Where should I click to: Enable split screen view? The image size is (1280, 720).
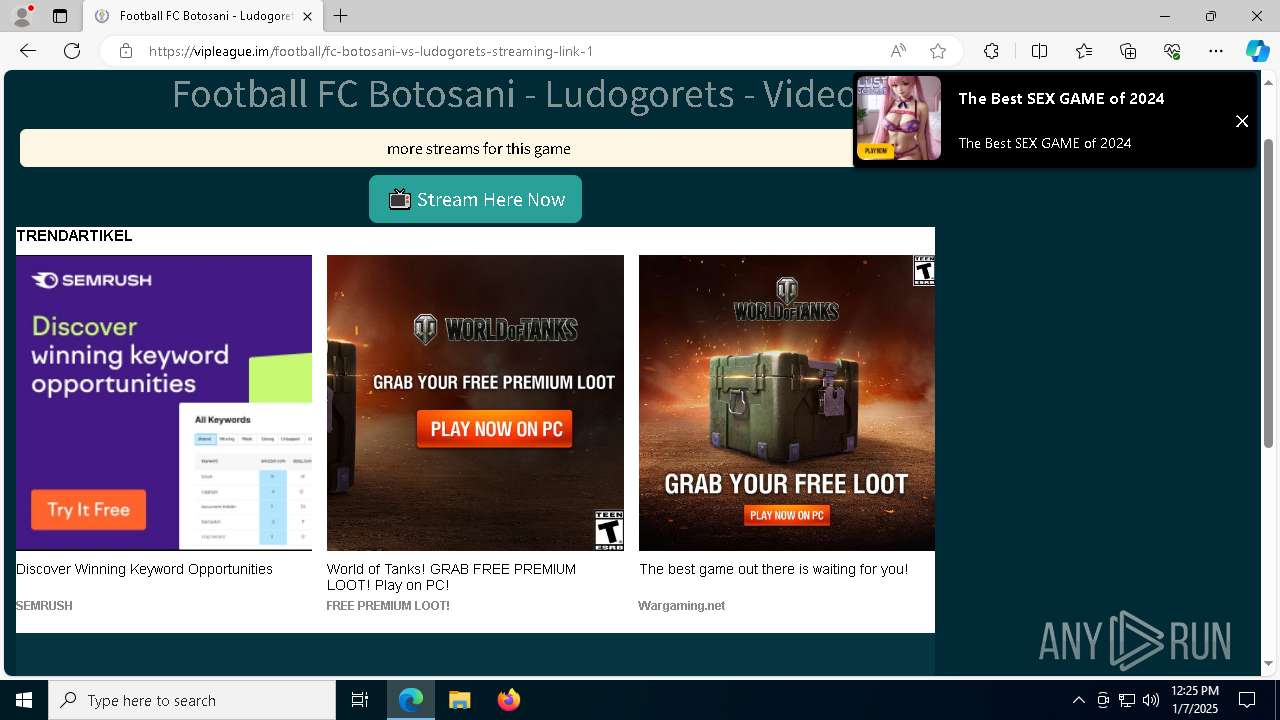(x=1039, y=51)
